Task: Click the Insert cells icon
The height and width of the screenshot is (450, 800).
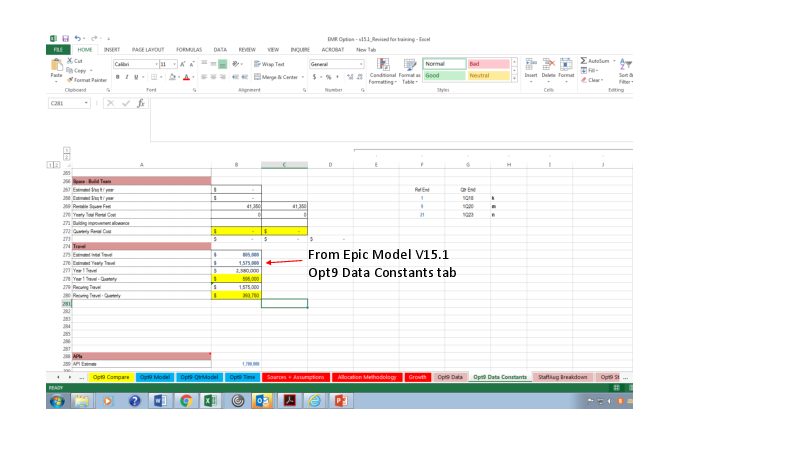Action: (x=531, y=68)
